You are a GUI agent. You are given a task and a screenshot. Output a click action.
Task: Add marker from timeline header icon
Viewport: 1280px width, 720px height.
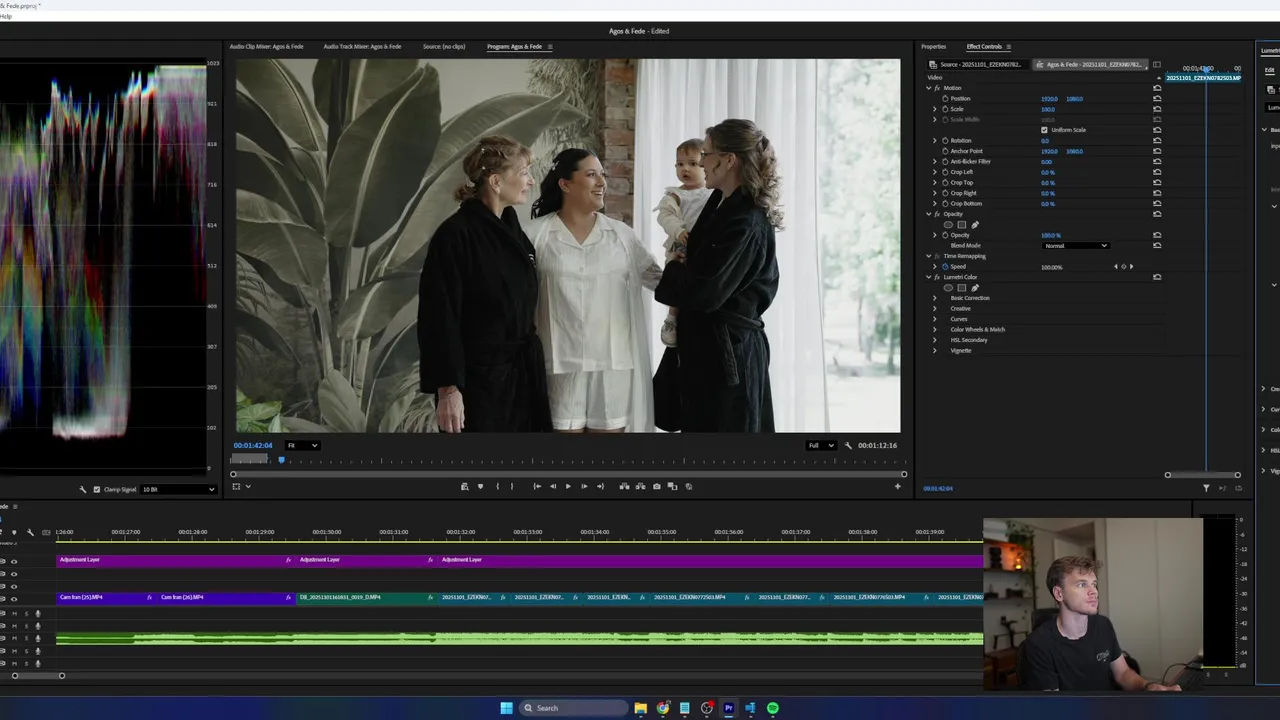point(14,532)
